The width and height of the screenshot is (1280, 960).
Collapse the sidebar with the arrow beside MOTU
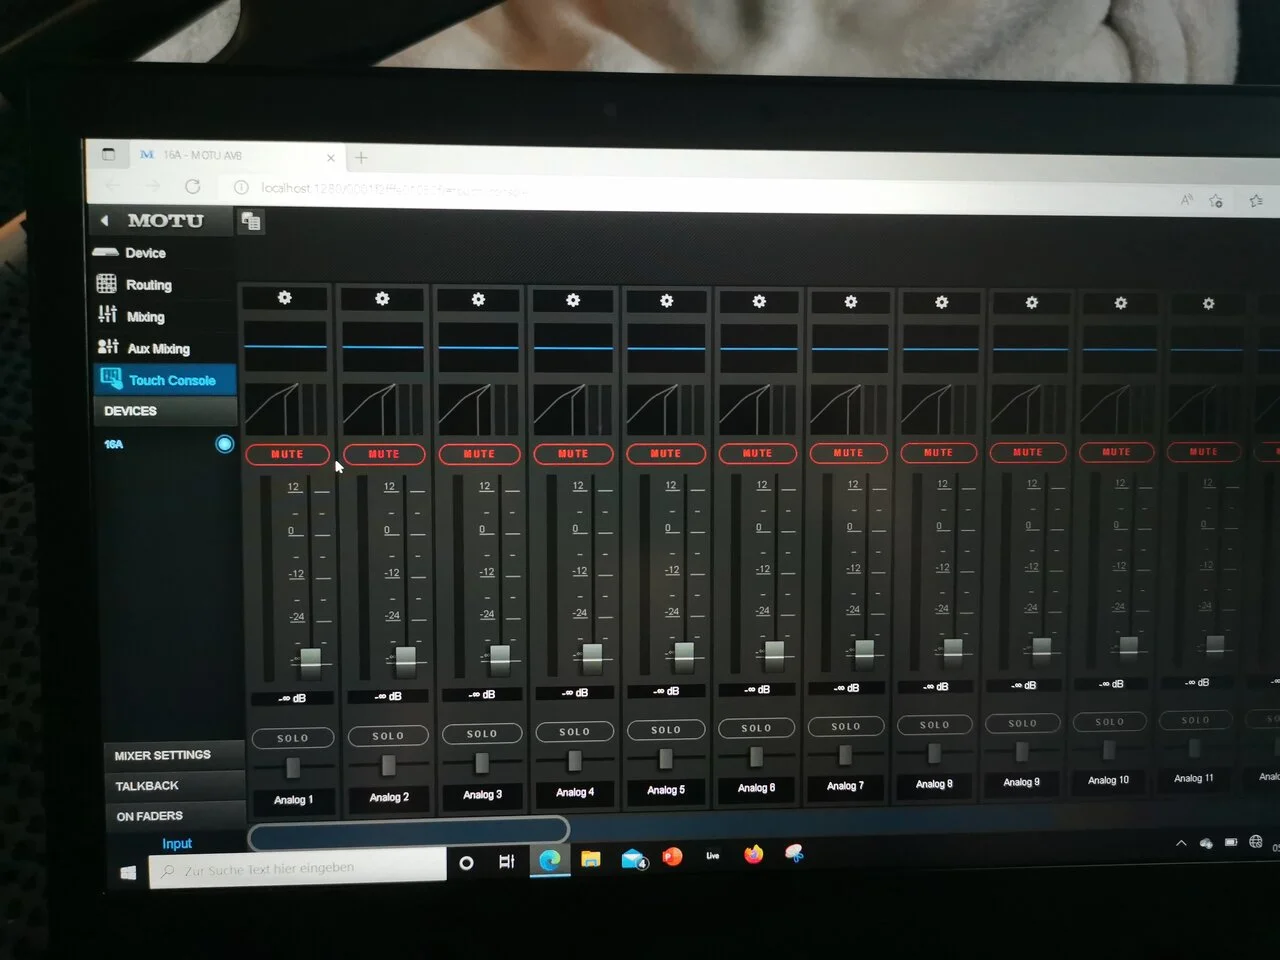[104, 220]
